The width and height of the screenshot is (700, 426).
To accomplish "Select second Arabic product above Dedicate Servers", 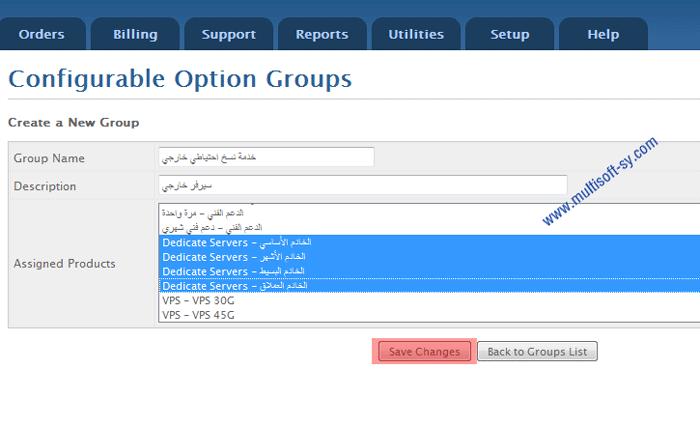I will (x=429, y=228).
